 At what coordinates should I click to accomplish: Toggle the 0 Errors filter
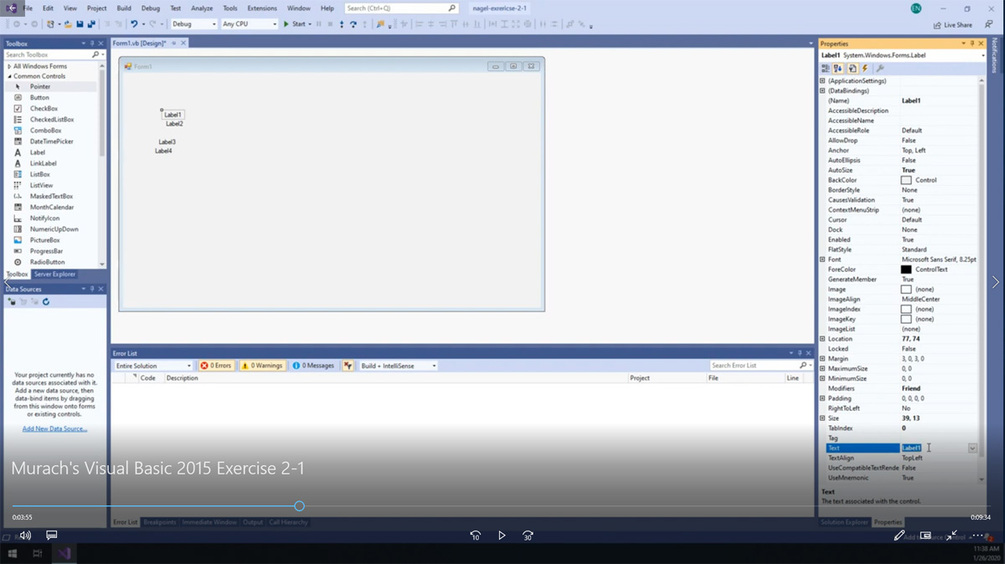pos(216,365)
